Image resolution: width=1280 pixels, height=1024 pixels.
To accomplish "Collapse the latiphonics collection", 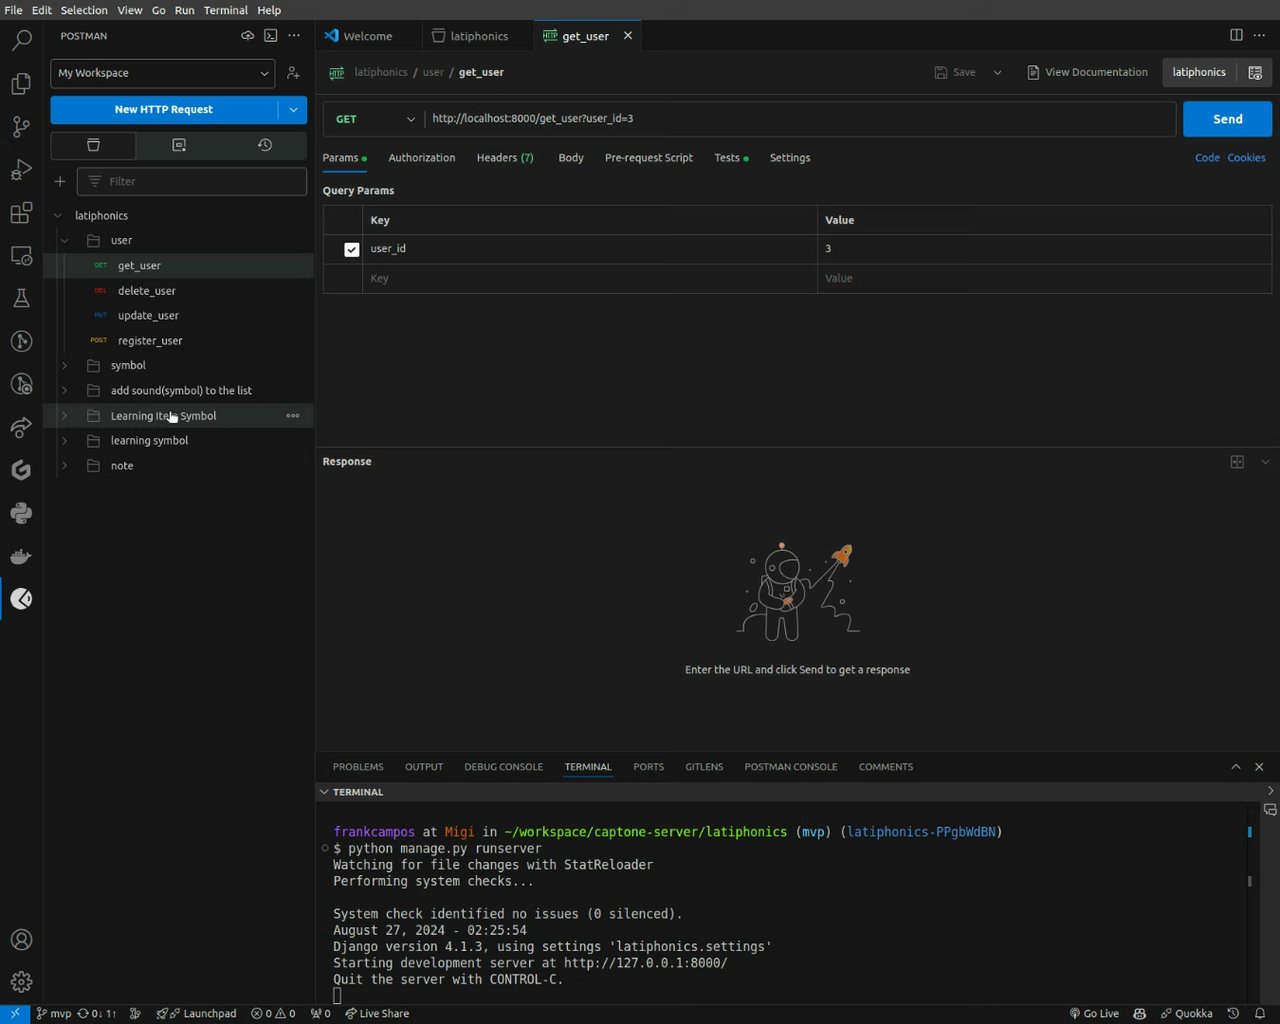I will [58, 216].
